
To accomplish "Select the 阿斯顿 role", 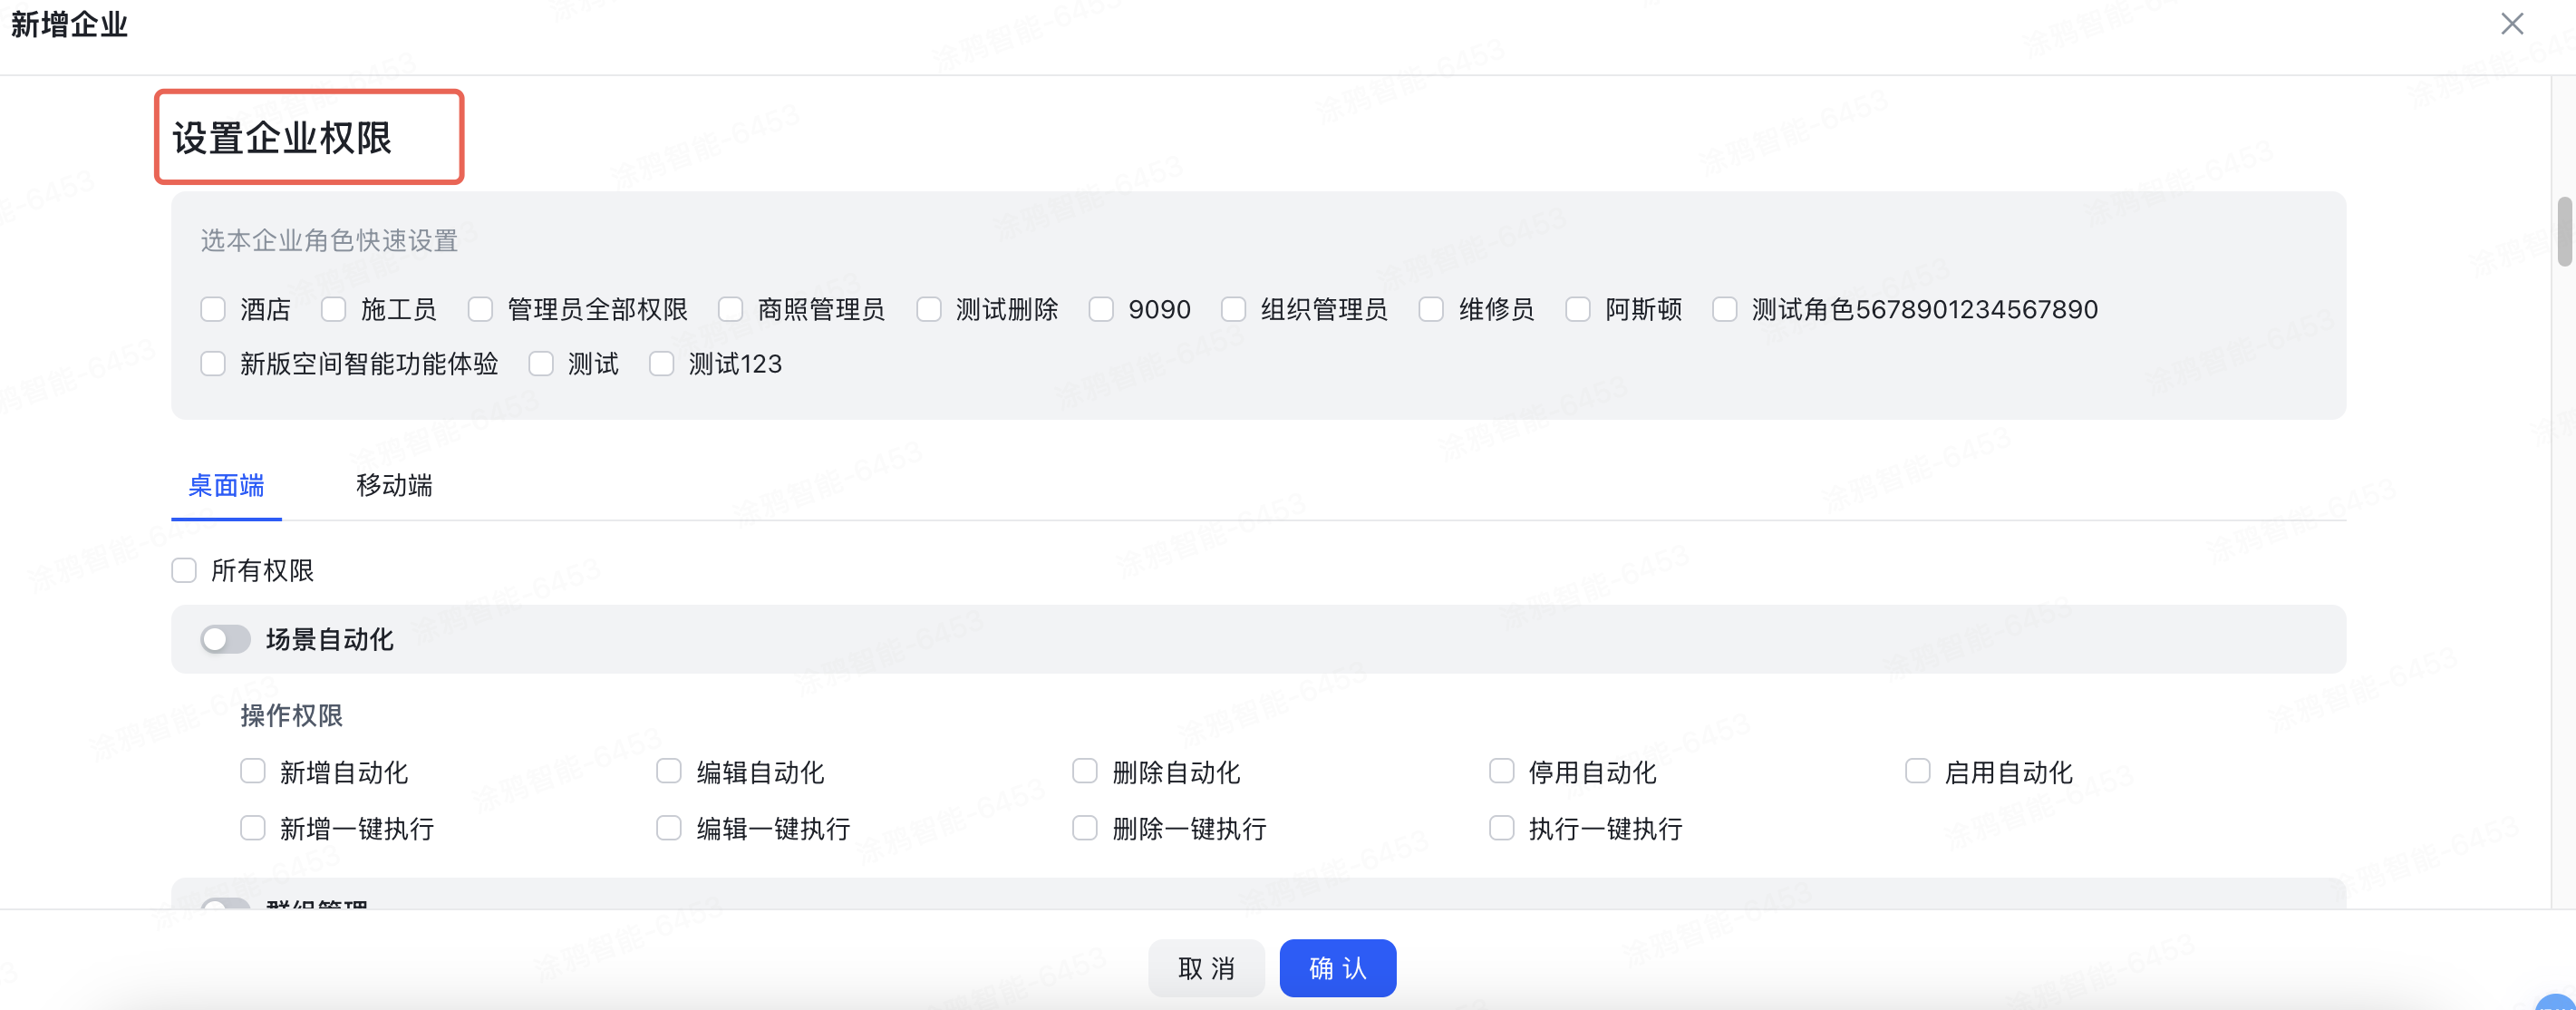I will click(1577, 310).
